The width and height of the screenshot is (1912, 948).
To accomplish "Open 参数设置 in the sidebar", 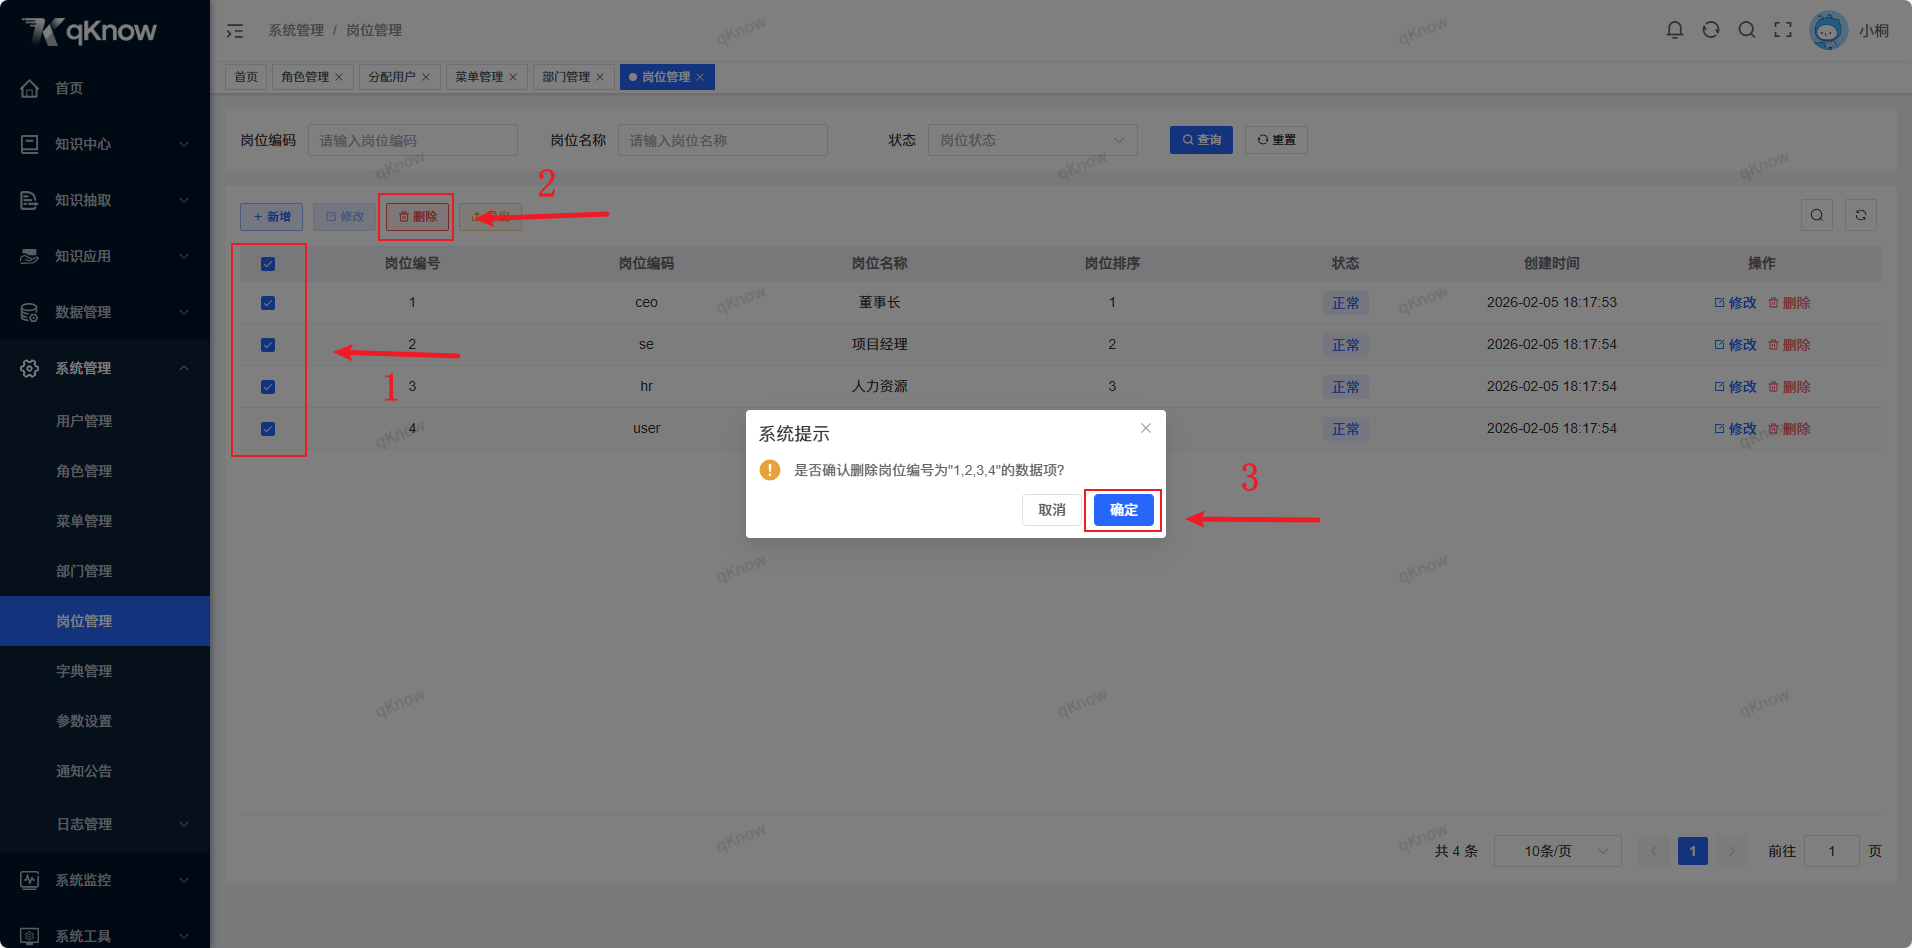I will pyautogui.click(x=105, y=721).
